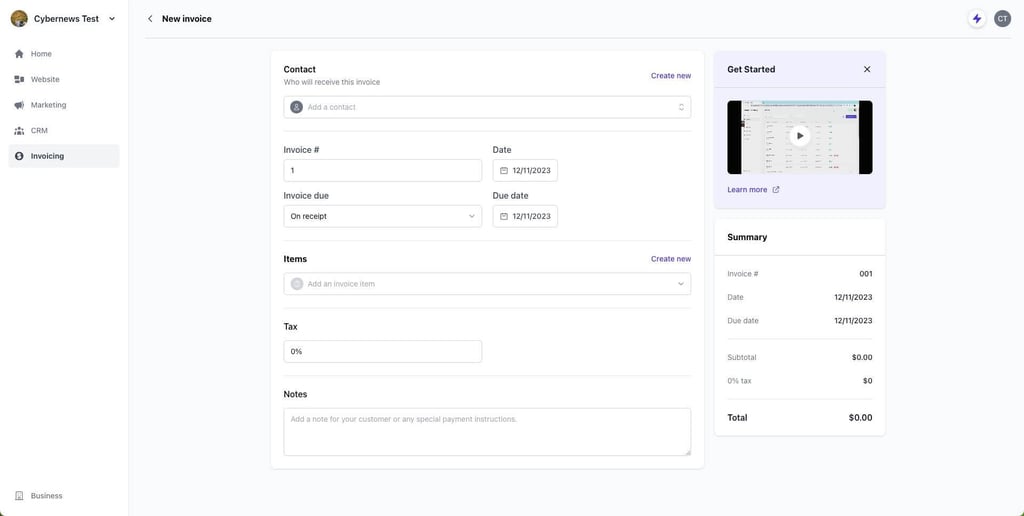Open the CT user avatar menu
This screenshot has height=516, width=1024.
tap(1002, 19)
